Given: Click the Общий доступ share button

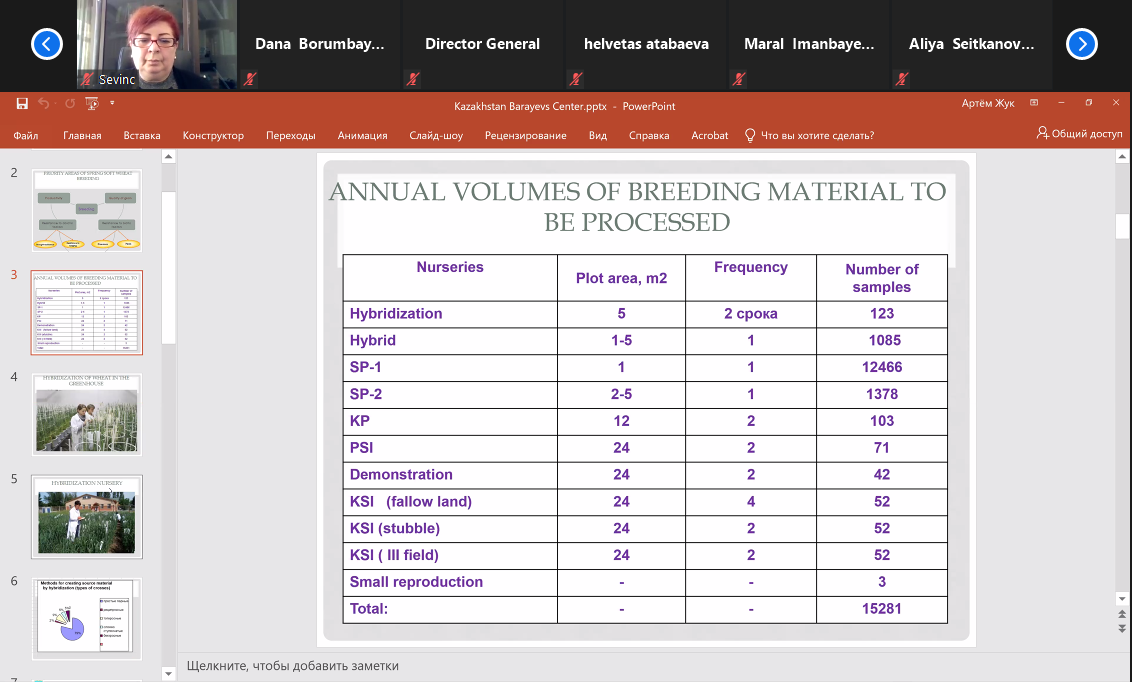Looking at the screenshot, I should (x=1079, y=134).
